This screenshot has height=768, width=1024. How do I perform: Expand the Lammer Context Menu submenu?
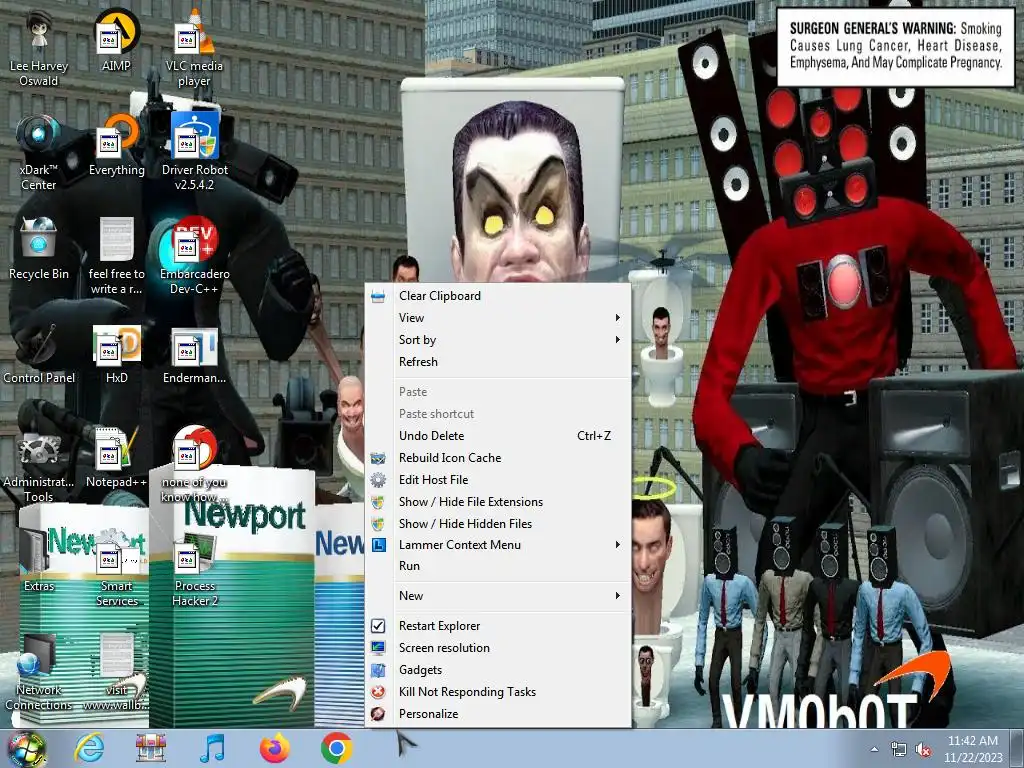(x=498, y=545)
